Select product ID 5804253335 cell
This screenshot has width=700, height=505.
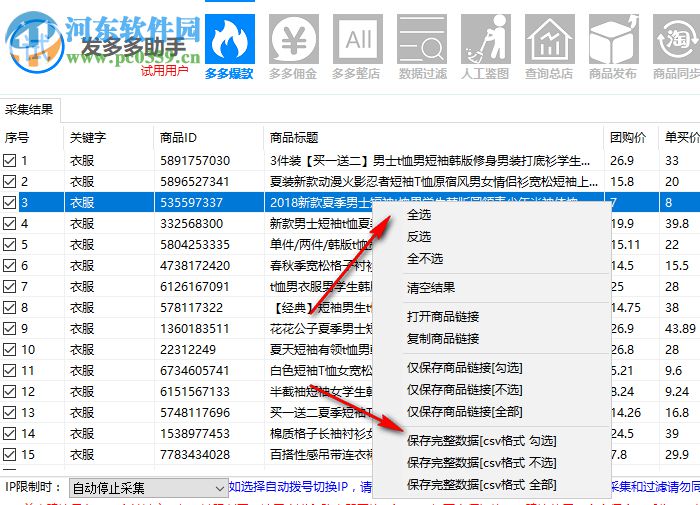point(195,244)
